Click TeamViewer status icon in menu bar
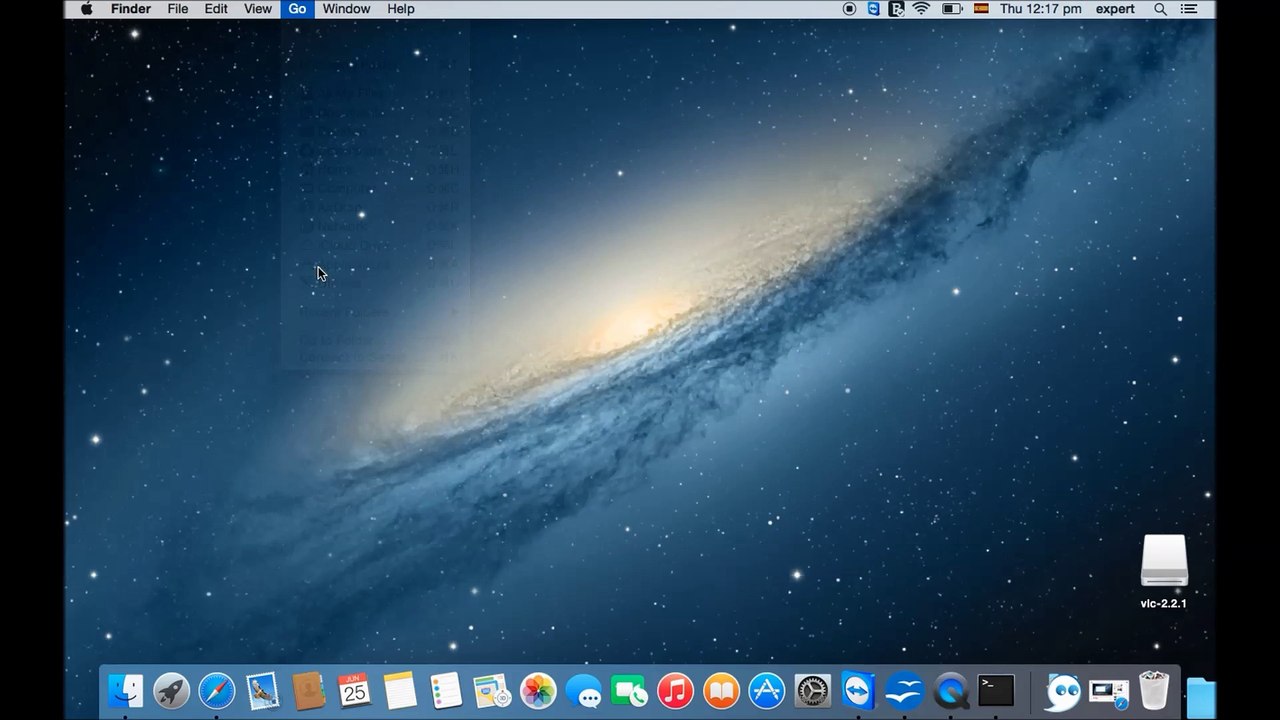Viewport: 1280px width, 720px height. pyautogui.click(x=873, y=9)
